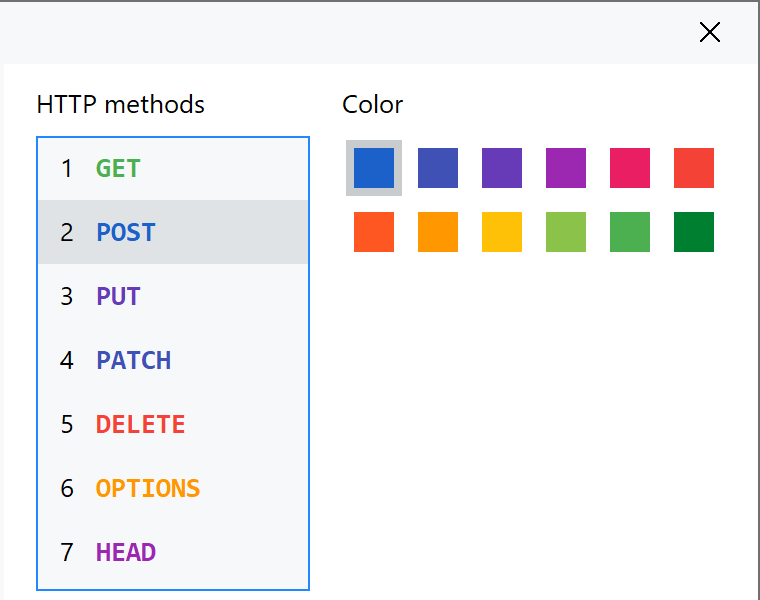Pick the orange color swatch

coord(438,232)
